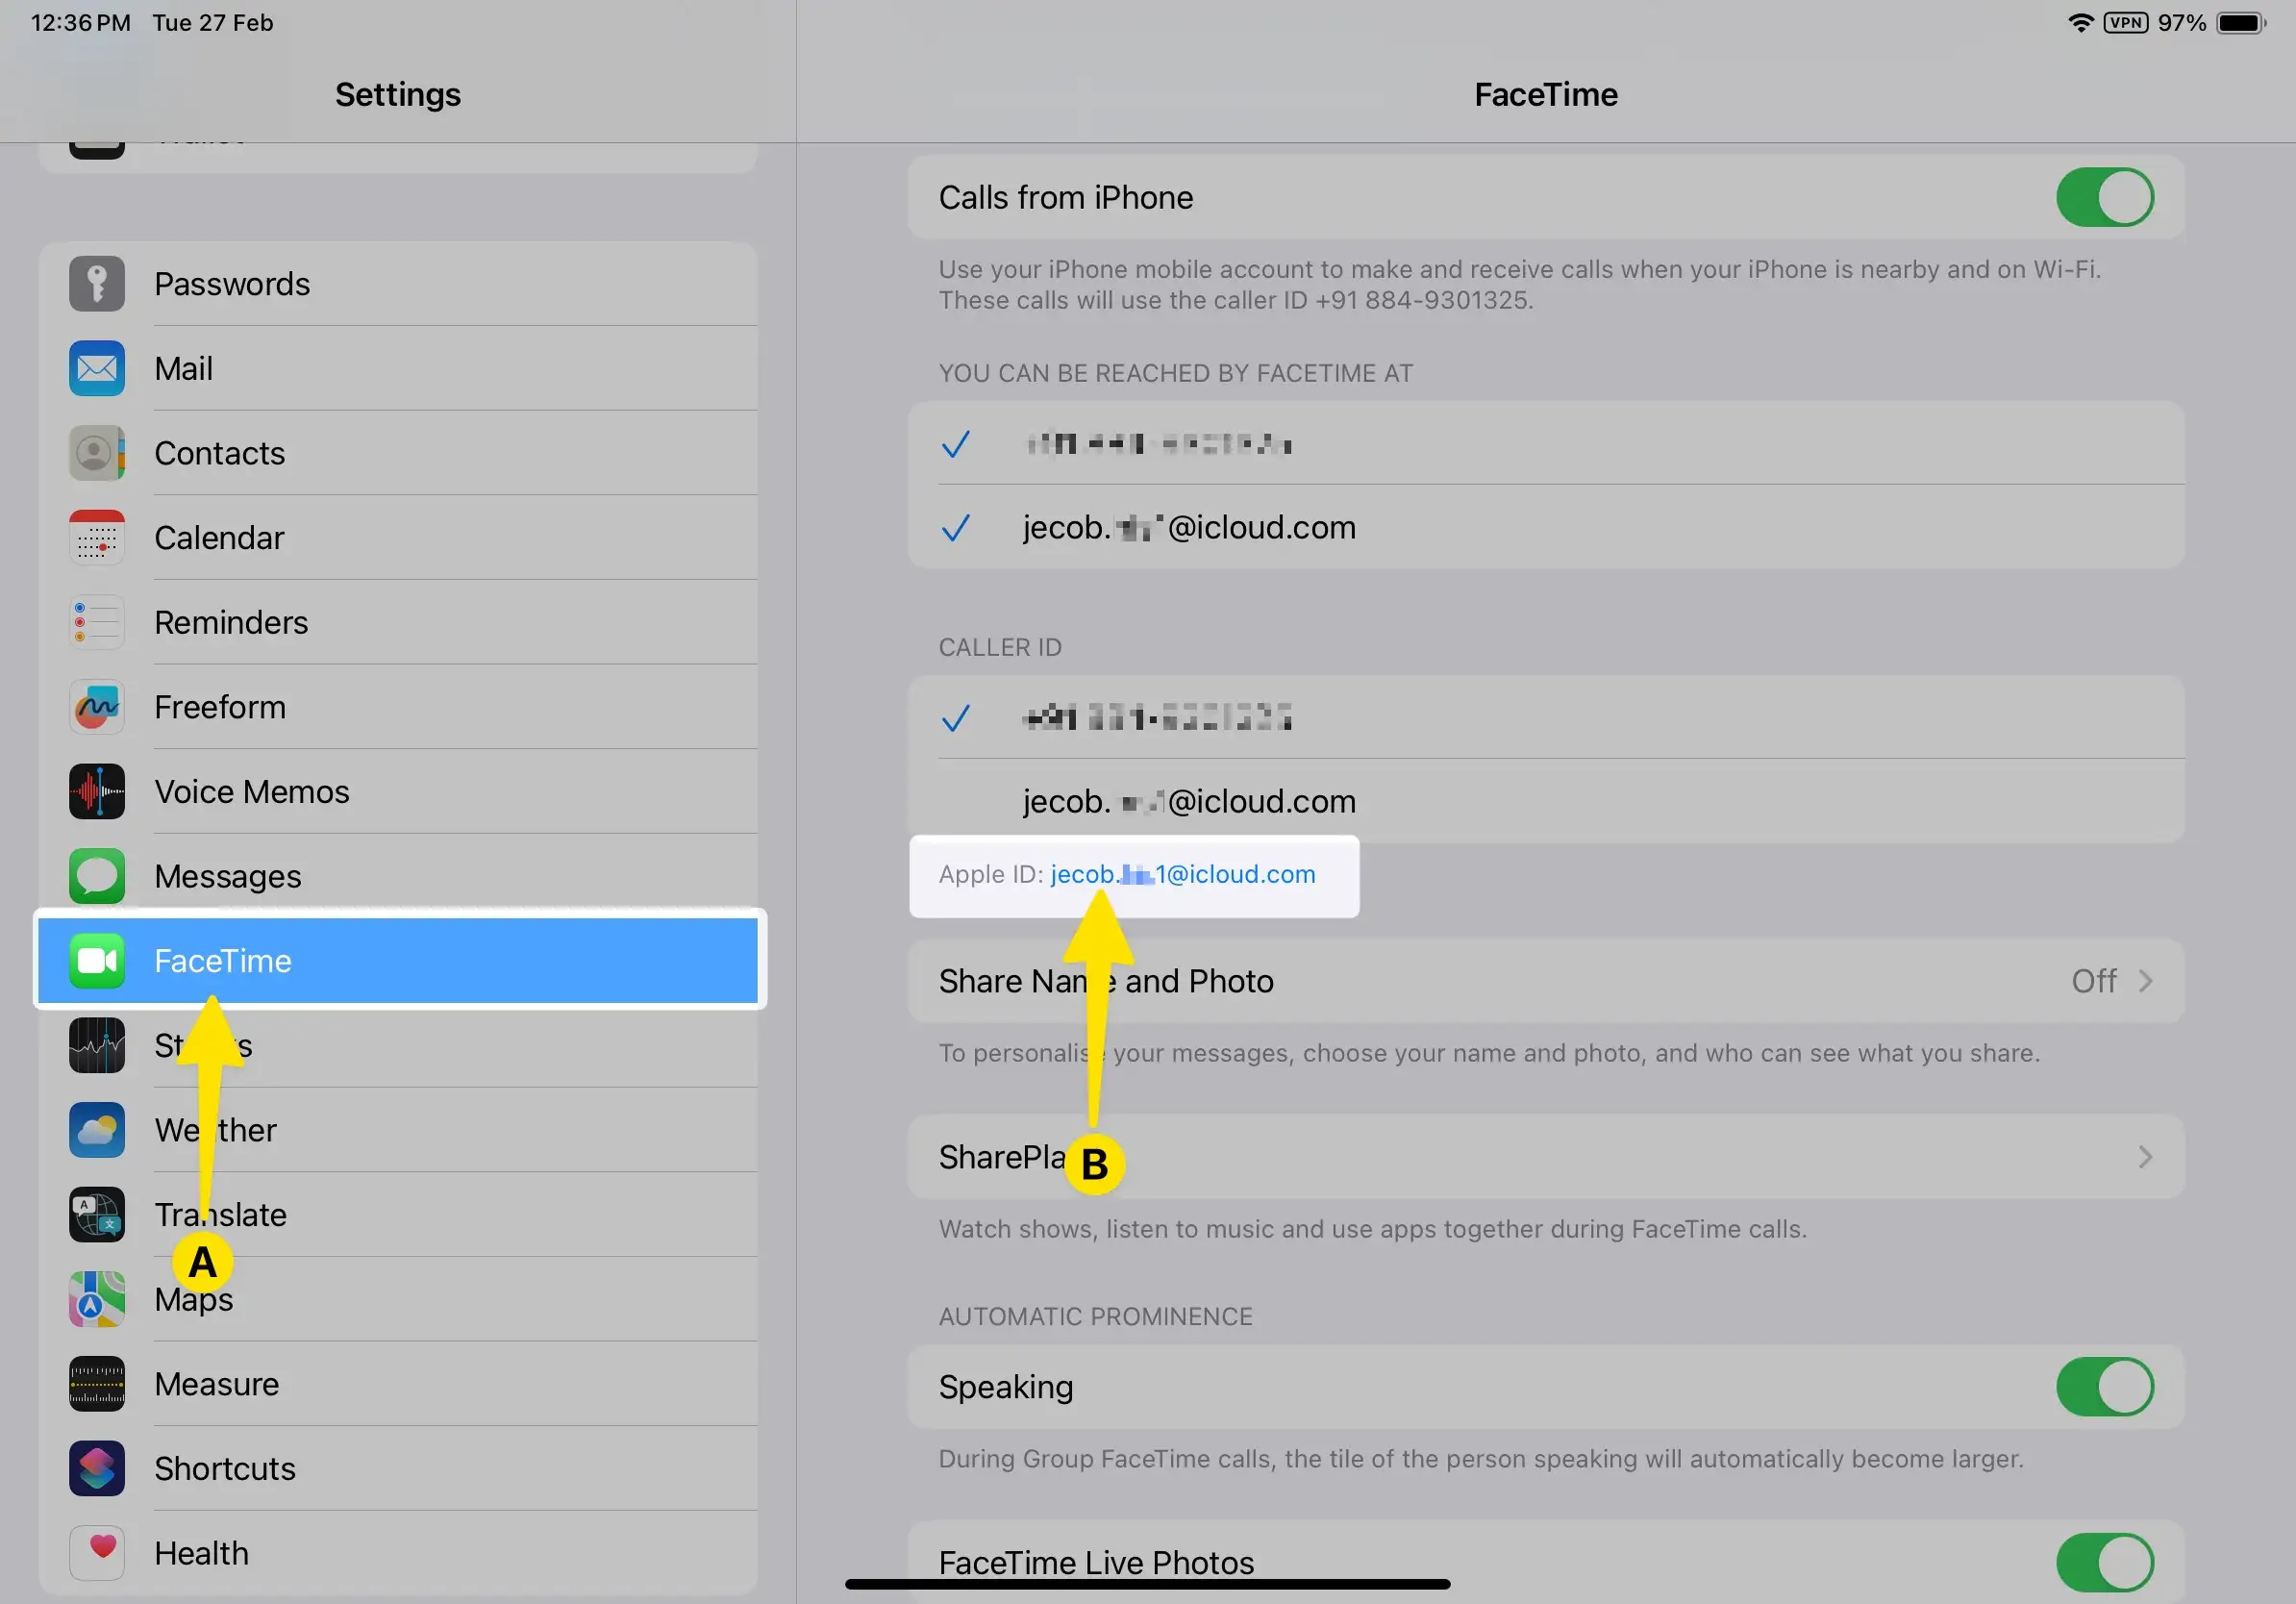Tap the Measure ruler icon
This screenshot has height=1604, width=2296.
[x=97, y=1384]
